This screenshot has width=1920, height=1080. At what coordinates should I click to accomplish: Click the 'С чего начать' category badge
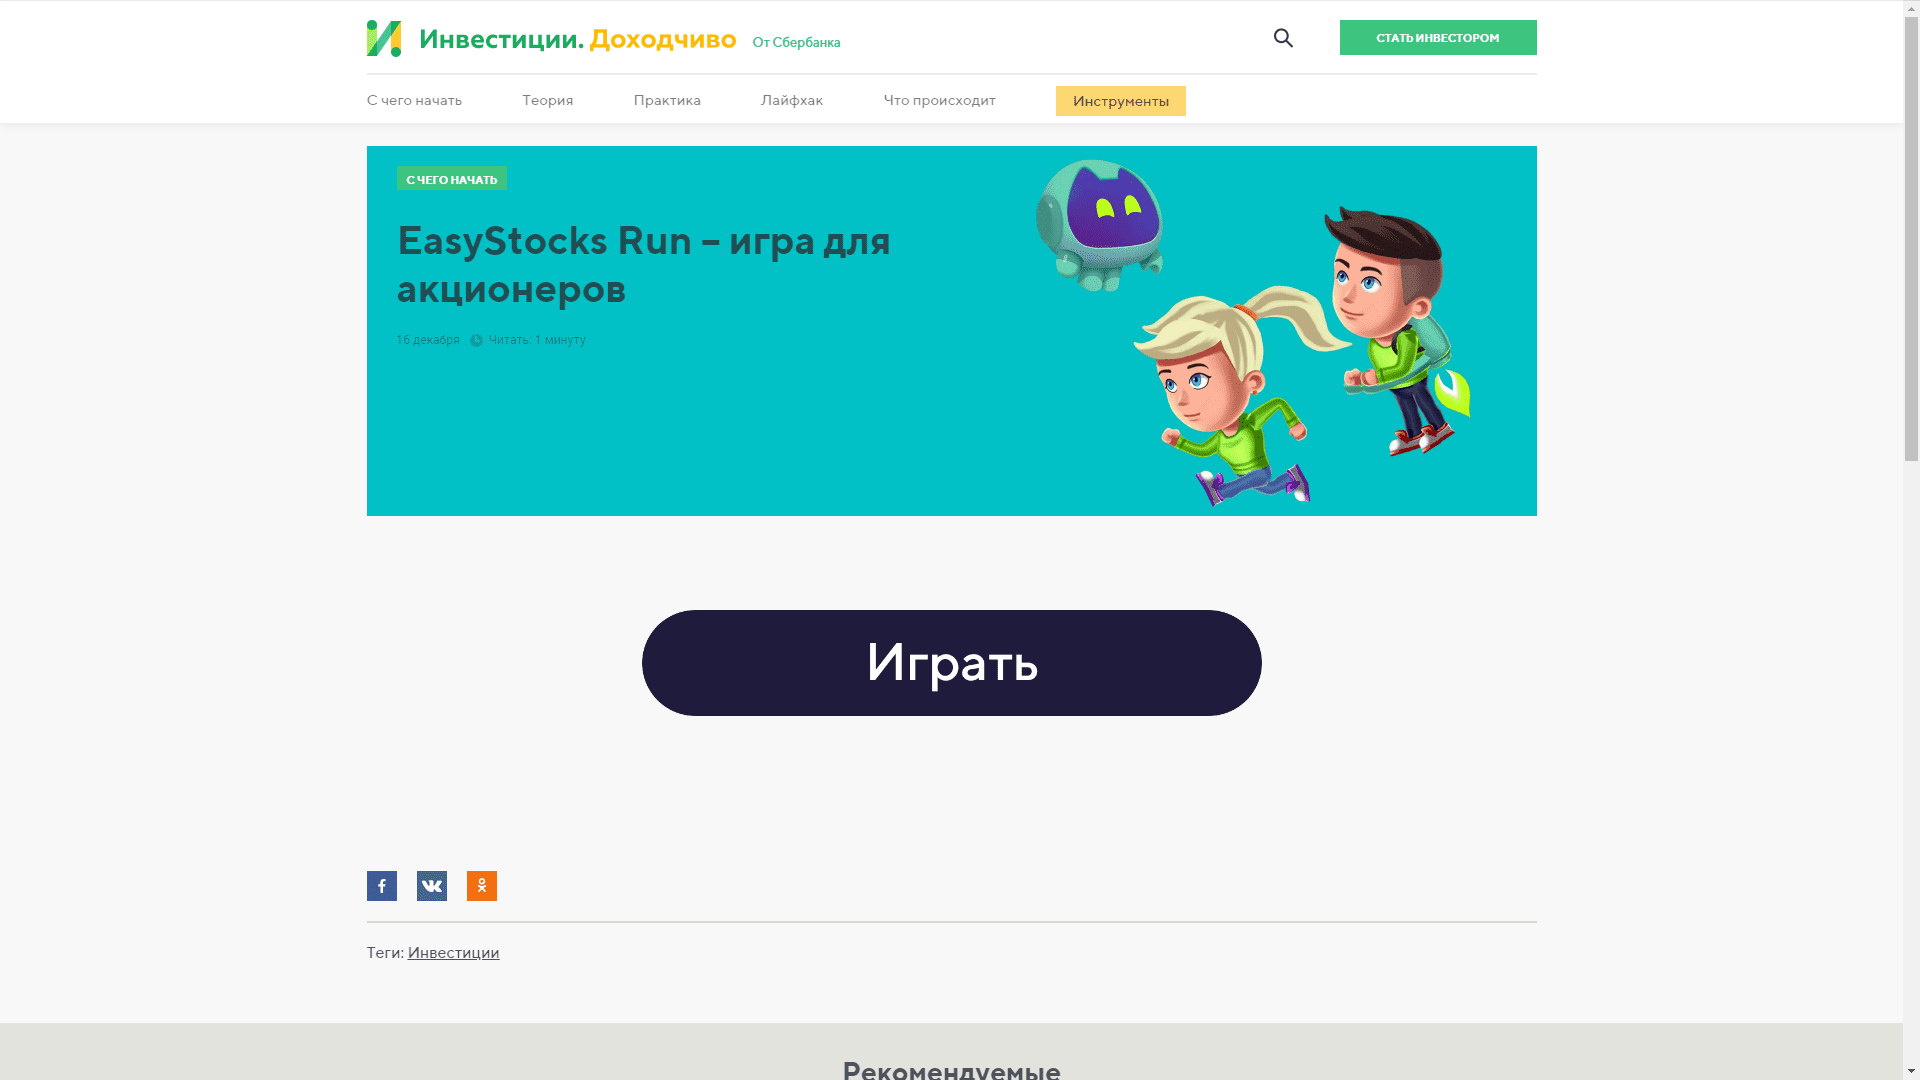pos(451,179)
